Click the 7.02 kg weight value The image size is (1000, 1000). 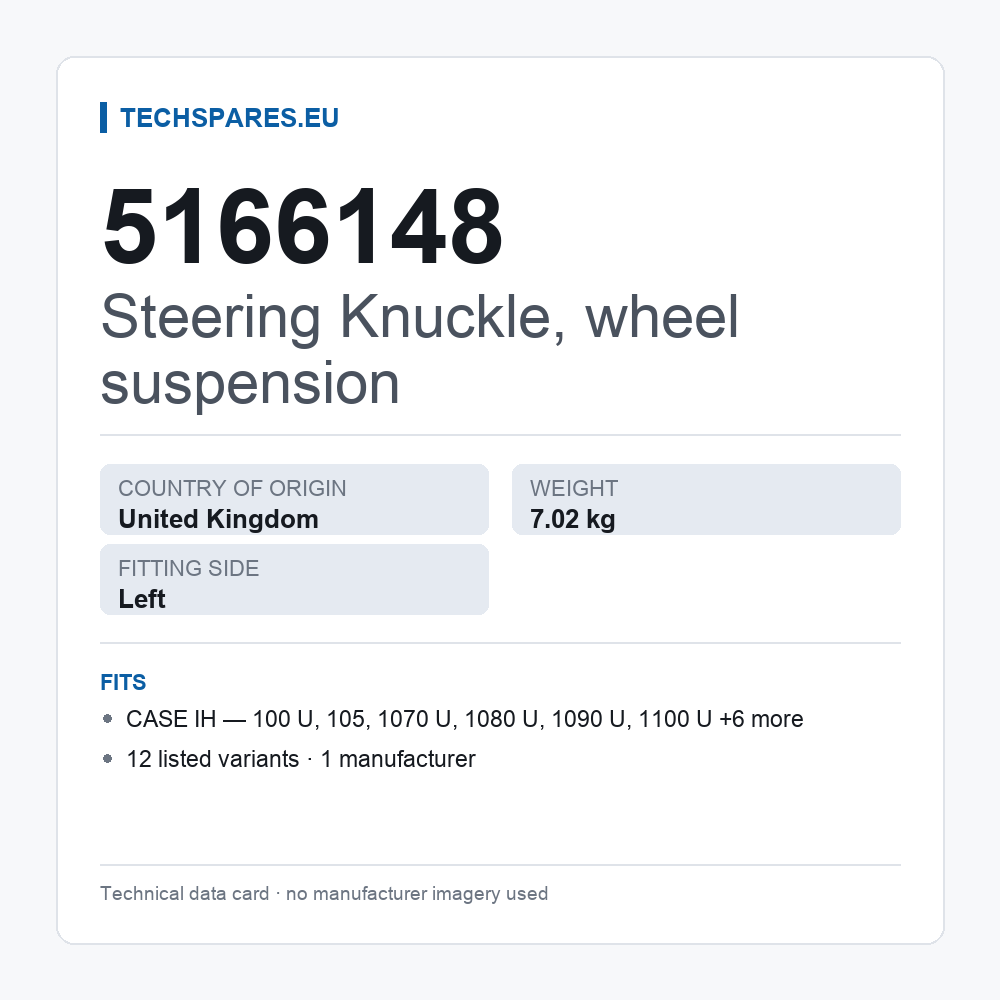pos(573,519)
